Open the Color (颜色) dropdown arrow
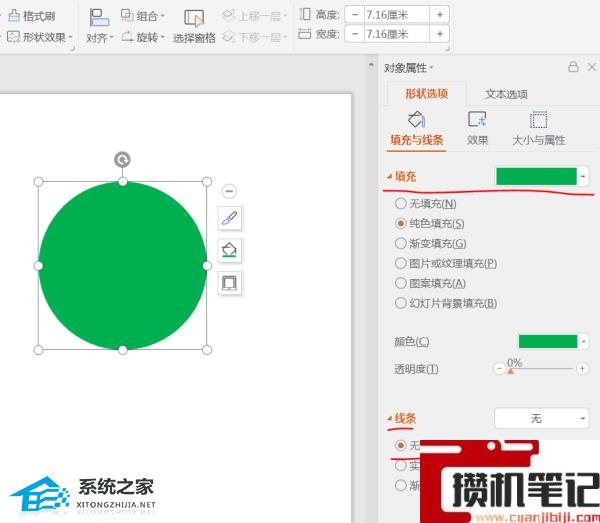Viewport: 600px width, 523px height. [x=583, y=341]
